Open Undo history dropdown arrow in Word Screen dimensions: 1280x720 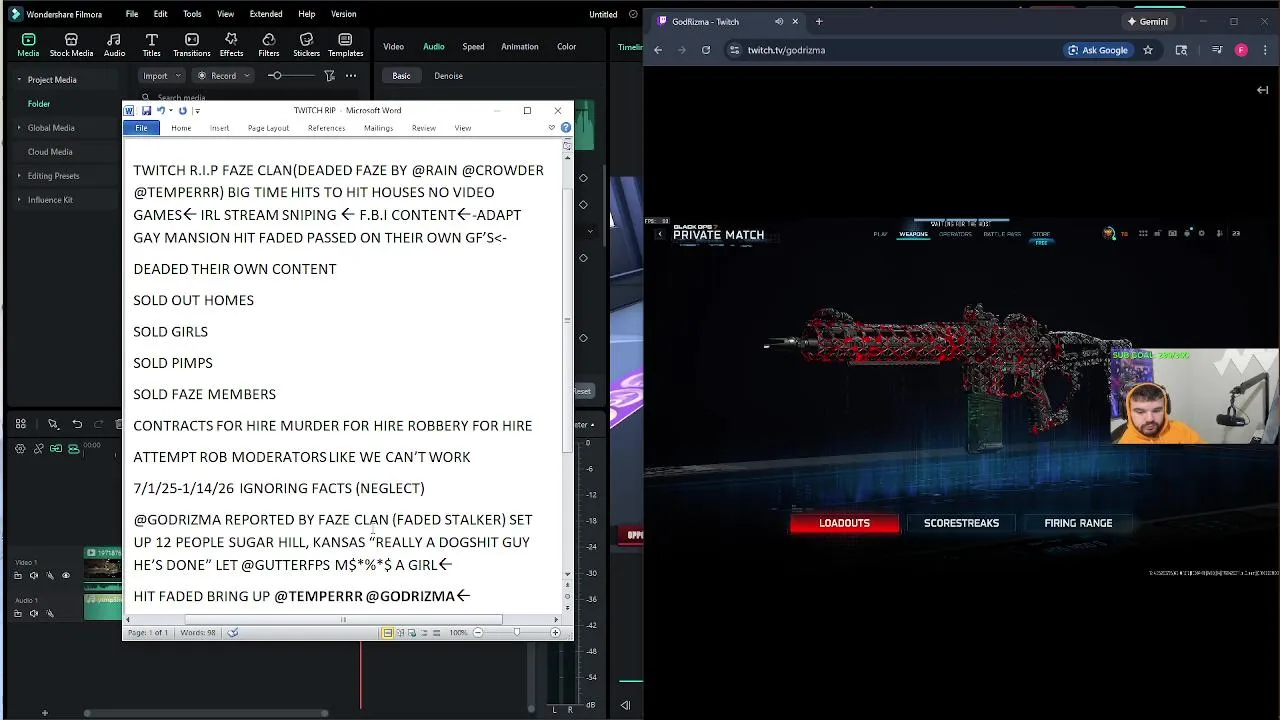pyautogui.click(x=170, y=110)
